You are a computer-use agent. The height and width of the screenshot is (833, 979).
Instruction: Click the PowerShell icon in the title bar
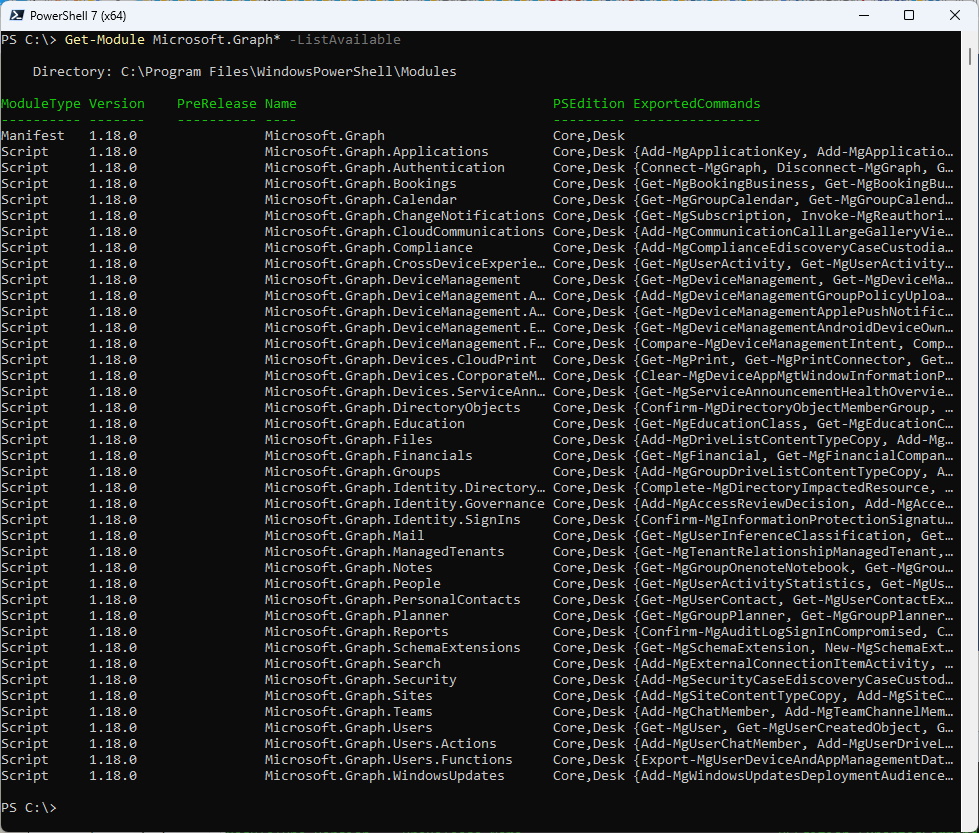click(x=17, y=15)
